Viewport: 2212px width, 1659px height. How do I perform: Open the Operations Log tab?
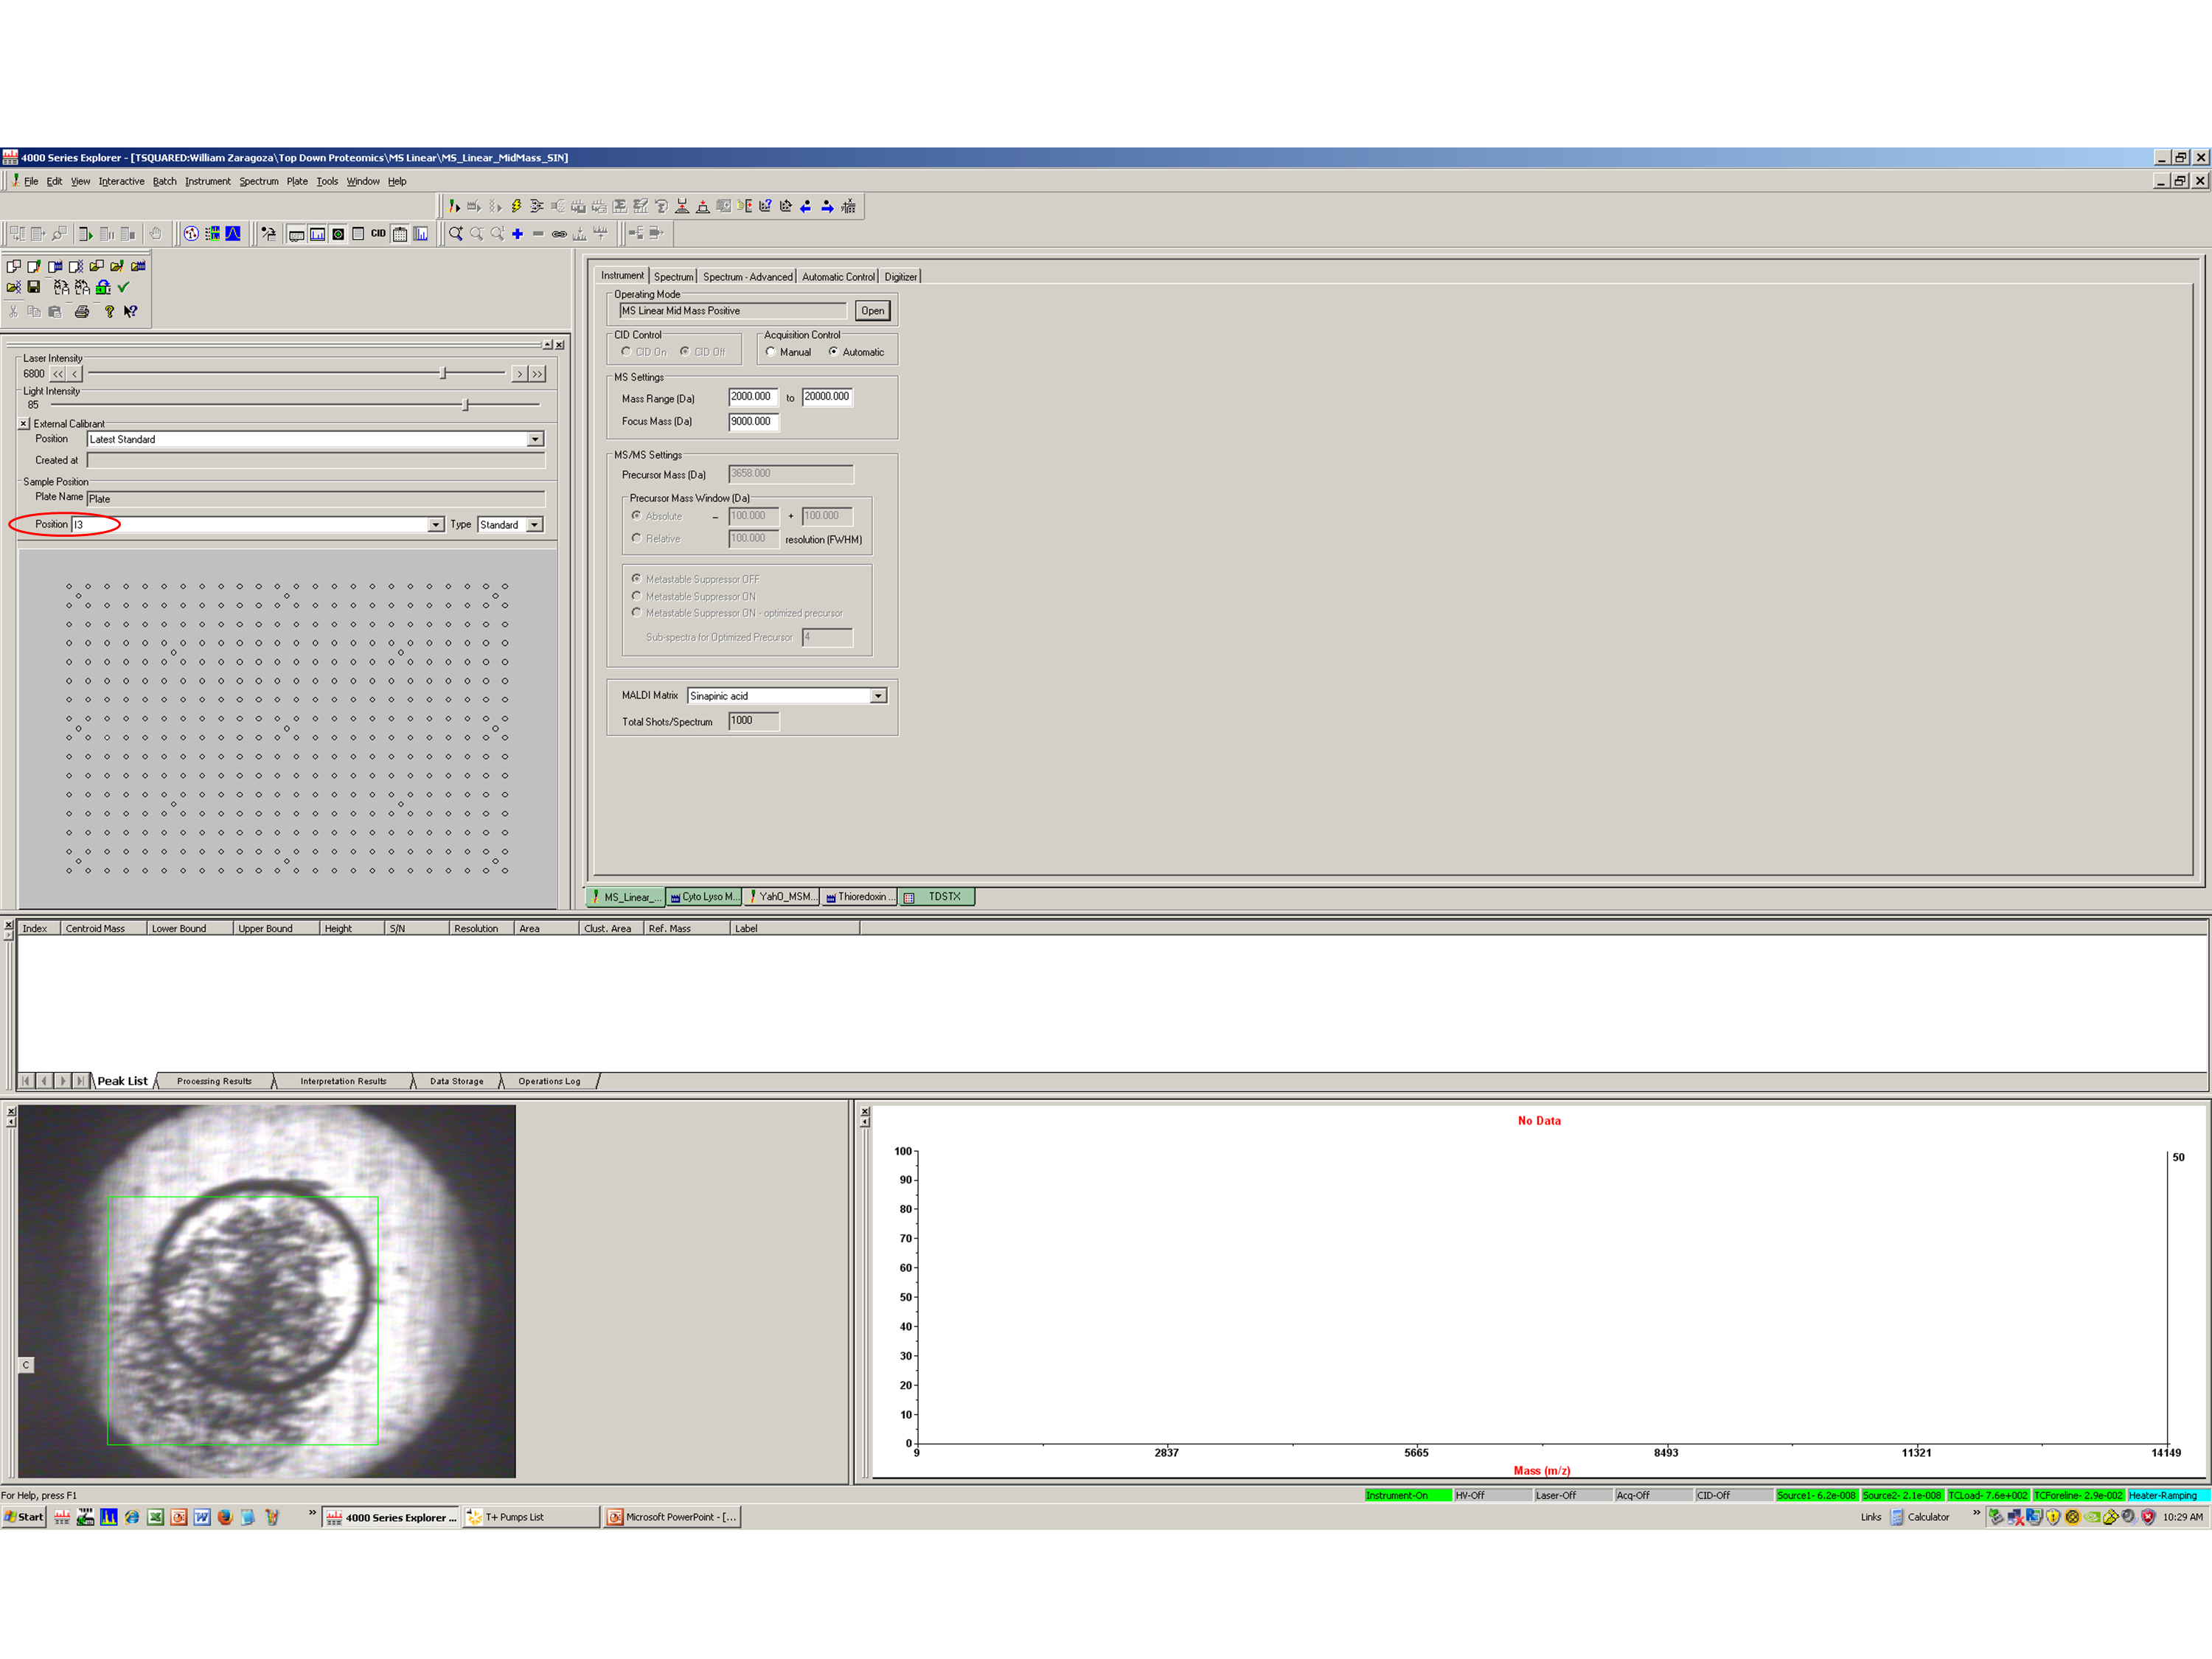pos(549,1081)
